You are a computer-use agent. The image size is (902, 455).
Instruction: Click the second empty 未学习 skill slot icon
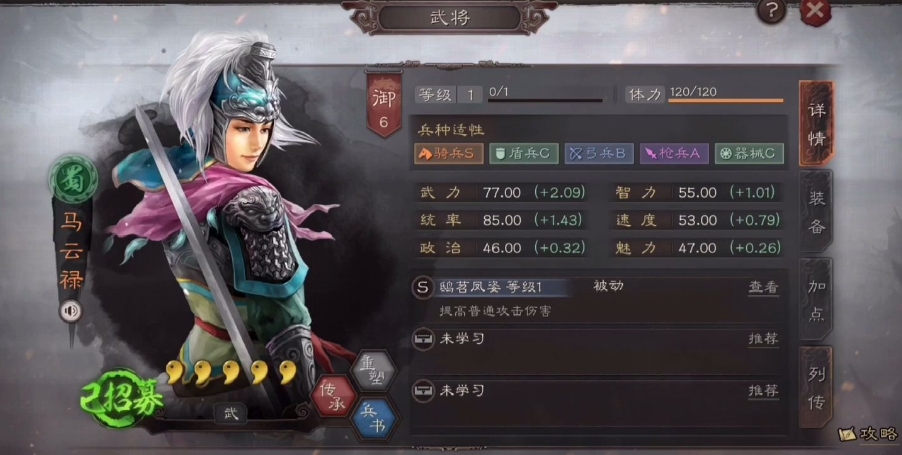point(423,391)
